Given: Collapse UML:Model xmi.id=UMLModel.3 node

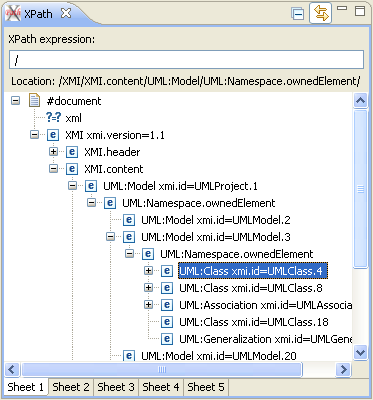Looking at the screenshot, I should pos(110,237).
